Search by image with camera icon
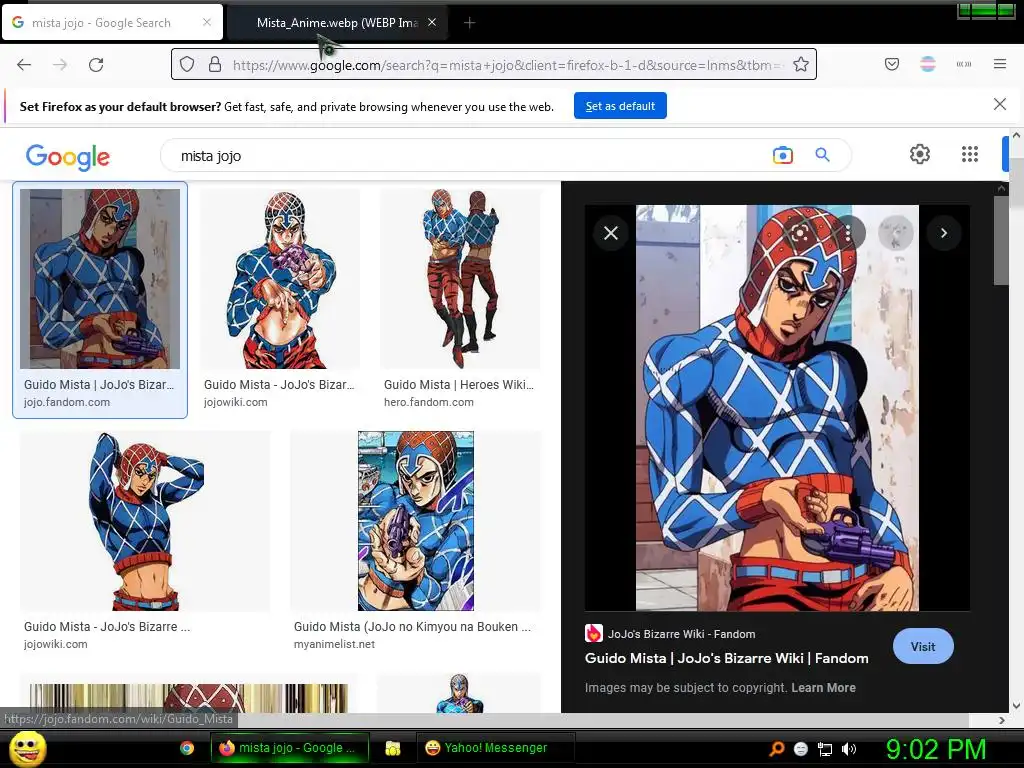Viewport: 1024px width, 768px height. coord(782,155)
